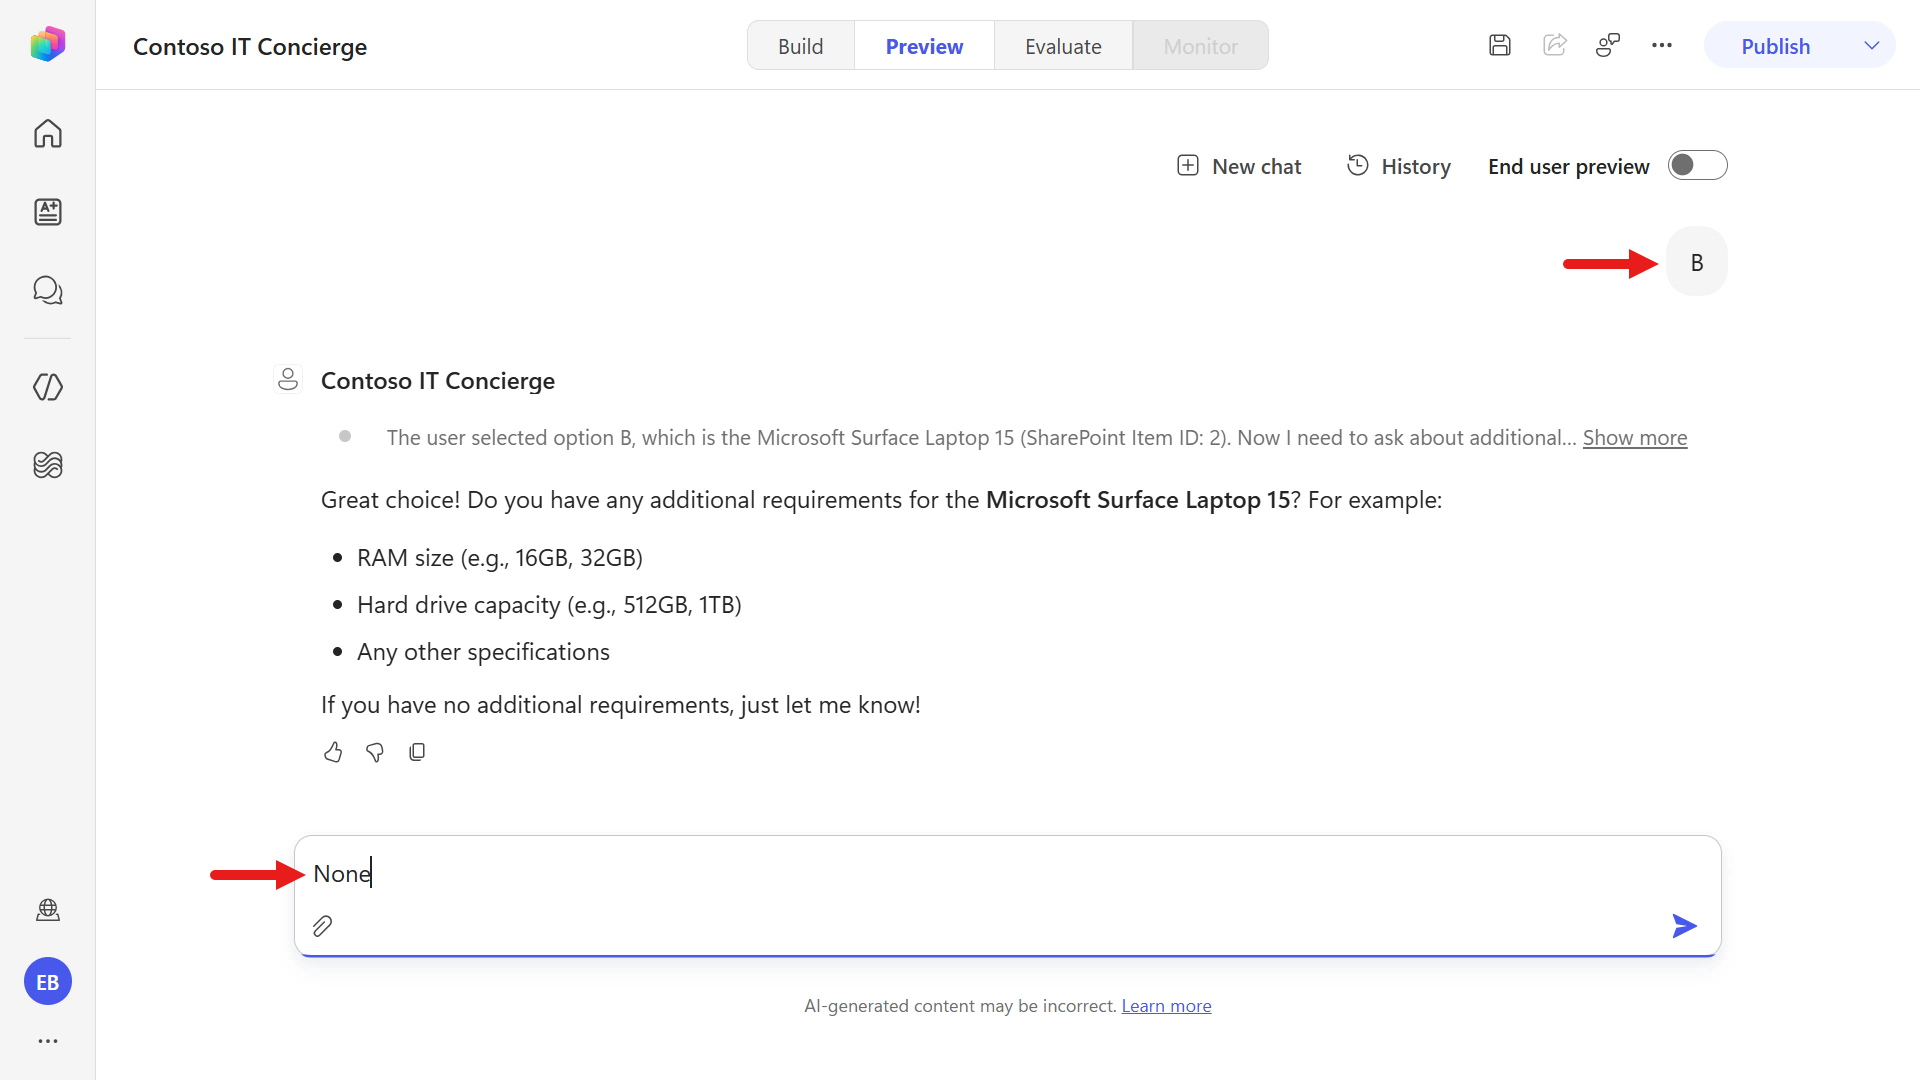Open the Learn more link

[1166, 1006]
